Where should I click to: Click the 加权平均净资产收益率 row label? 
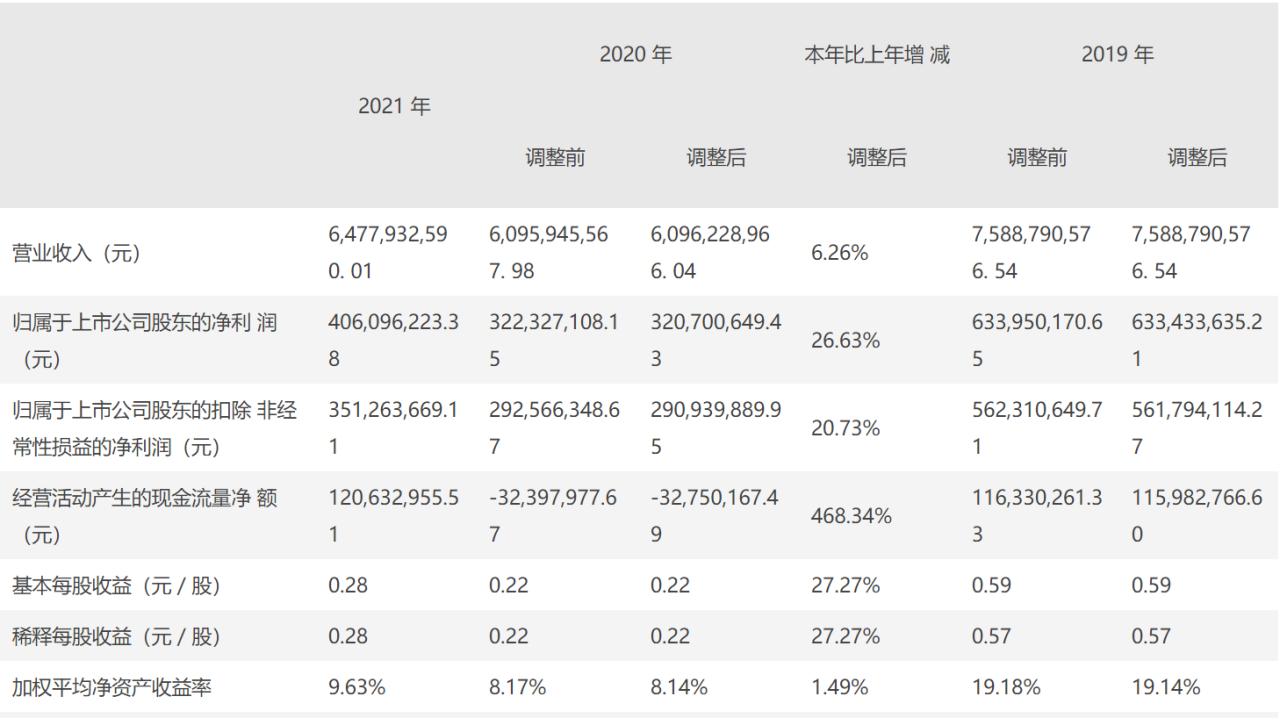[111, 687]
